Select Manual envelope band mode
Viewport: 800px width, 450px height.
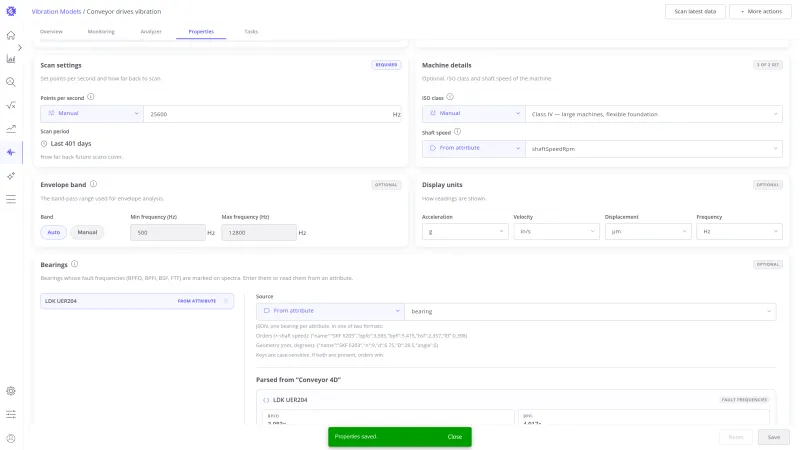(87, 232)
